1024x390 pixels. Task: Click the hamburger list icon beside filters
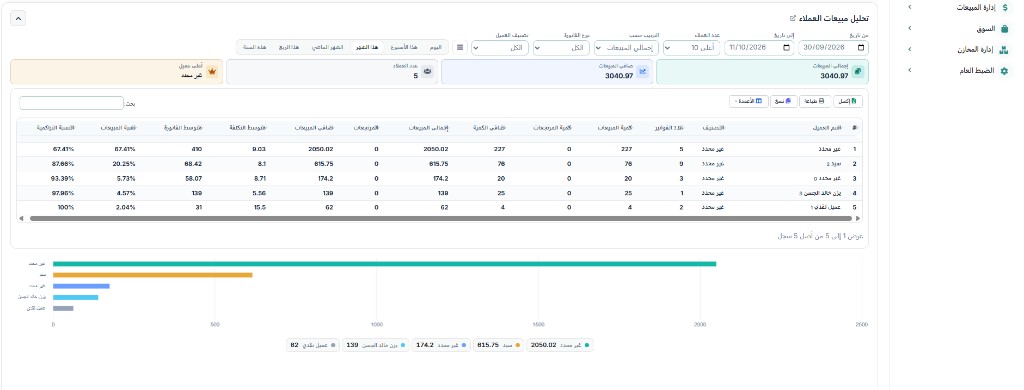tap(460, 48)
